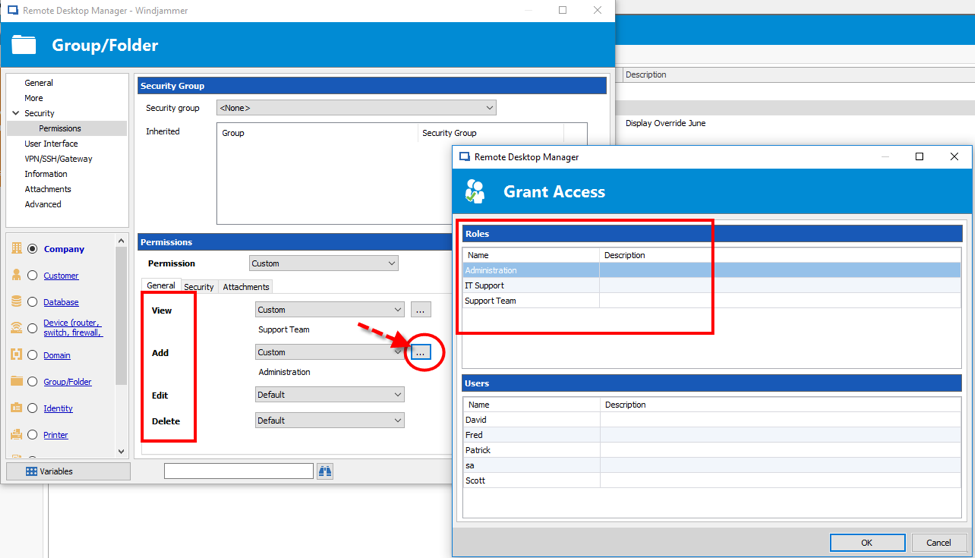Viewport: 975px width, 558px height.
Task: Switch to the Security permissions tab
Action: tap(198, 287)
